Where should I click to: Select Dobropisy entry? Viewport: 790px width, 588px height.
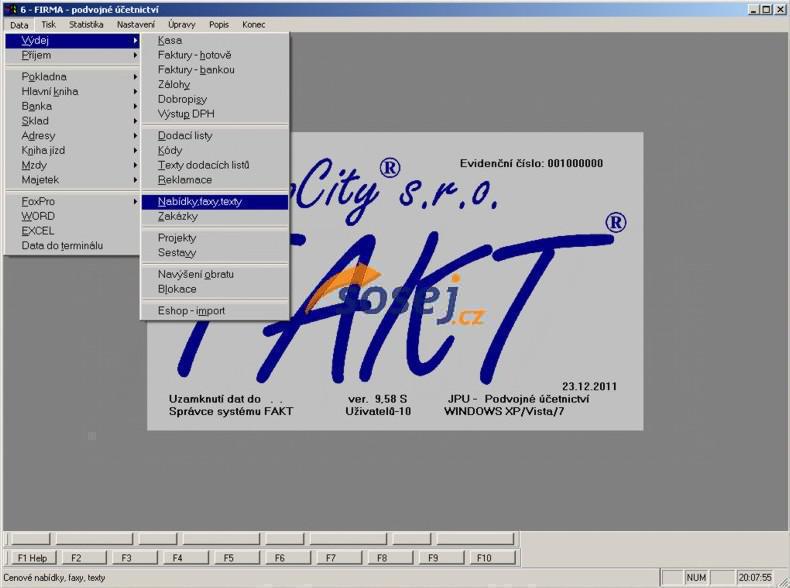215,99
